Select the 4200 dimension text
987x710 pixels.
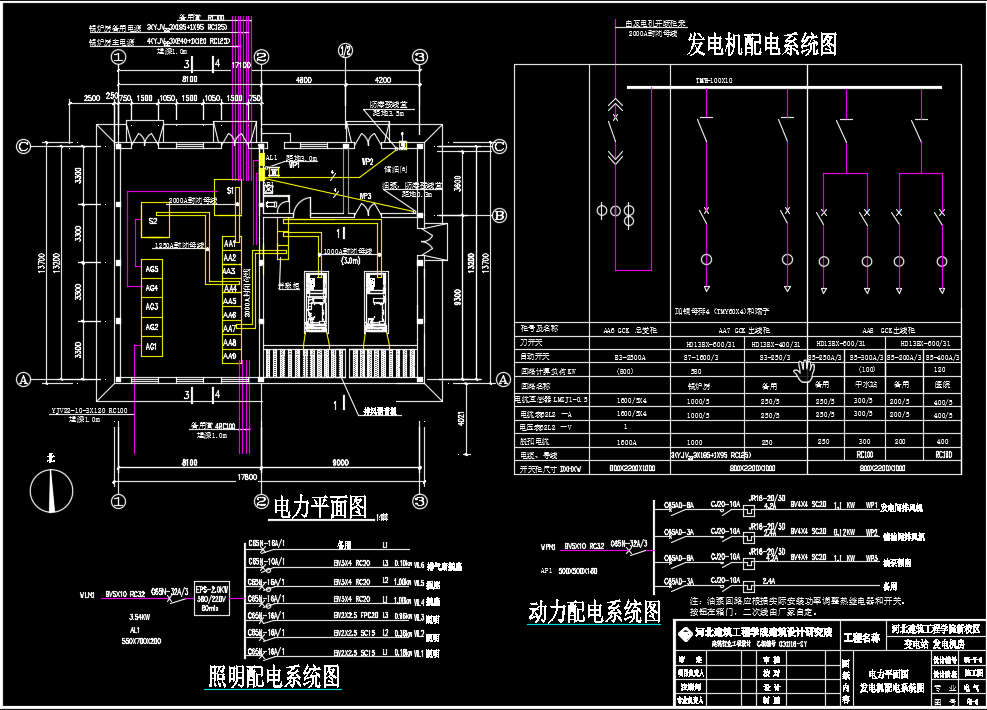383,80
